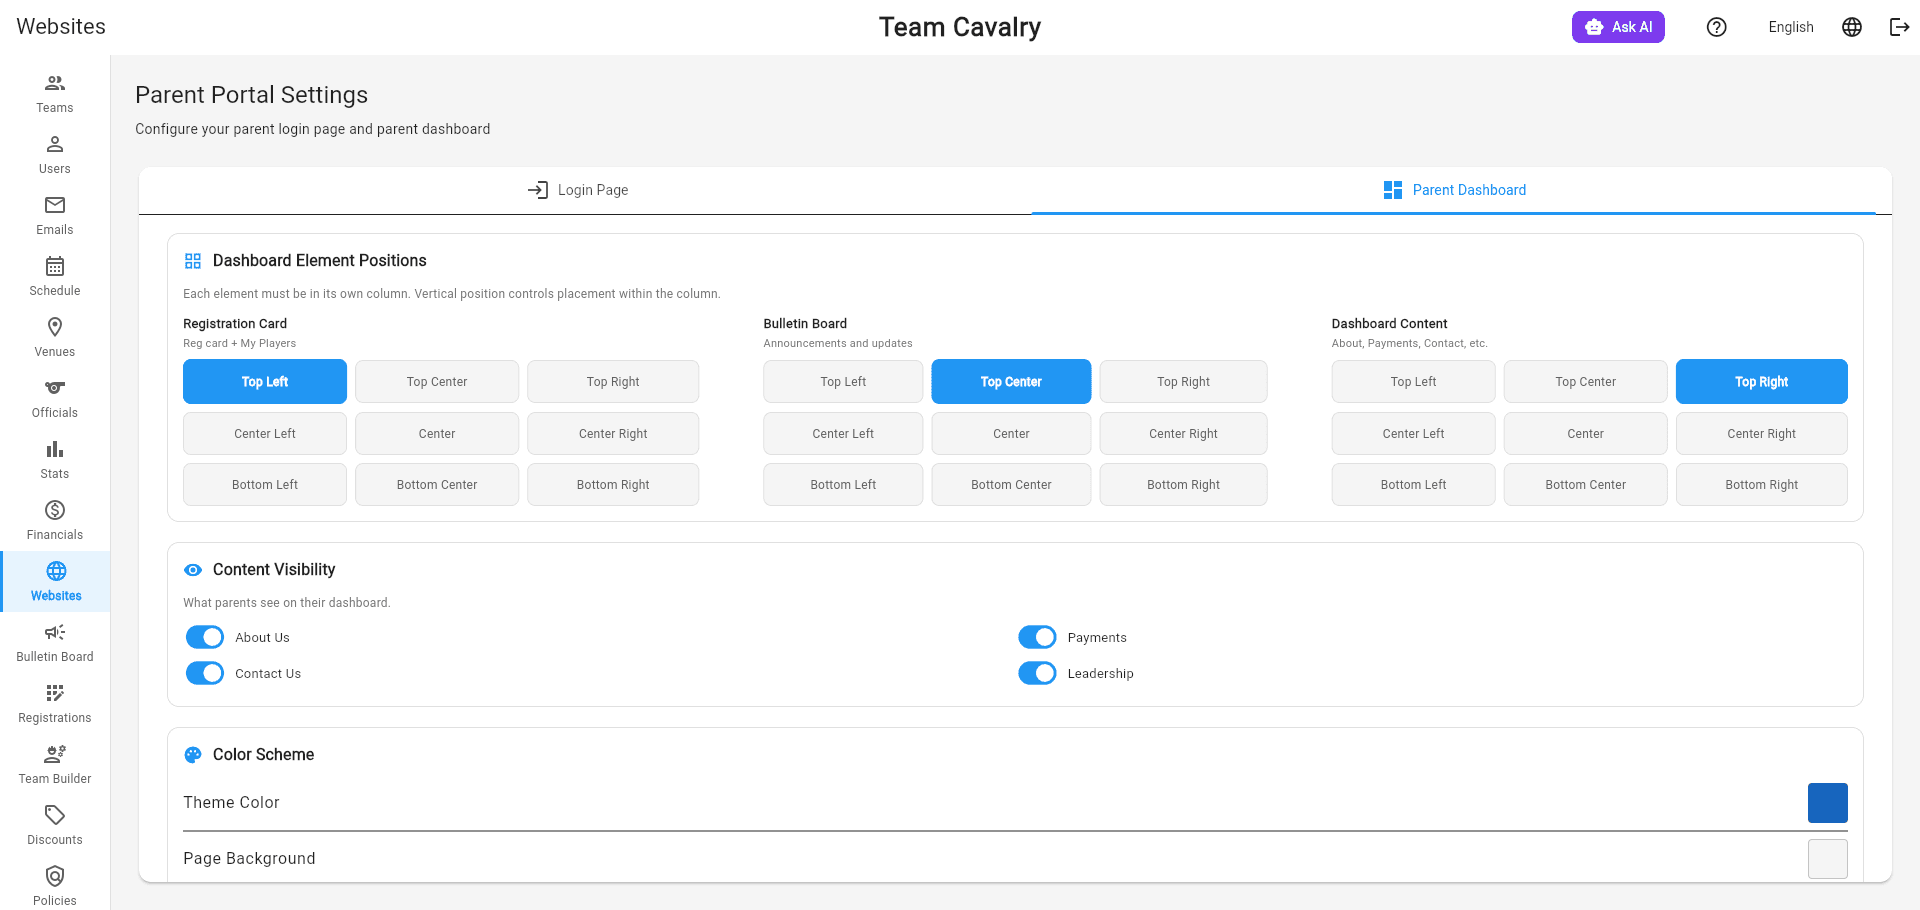Open the English language selector
This screenshot has height=910, width=1920.
click(1790, 27)
